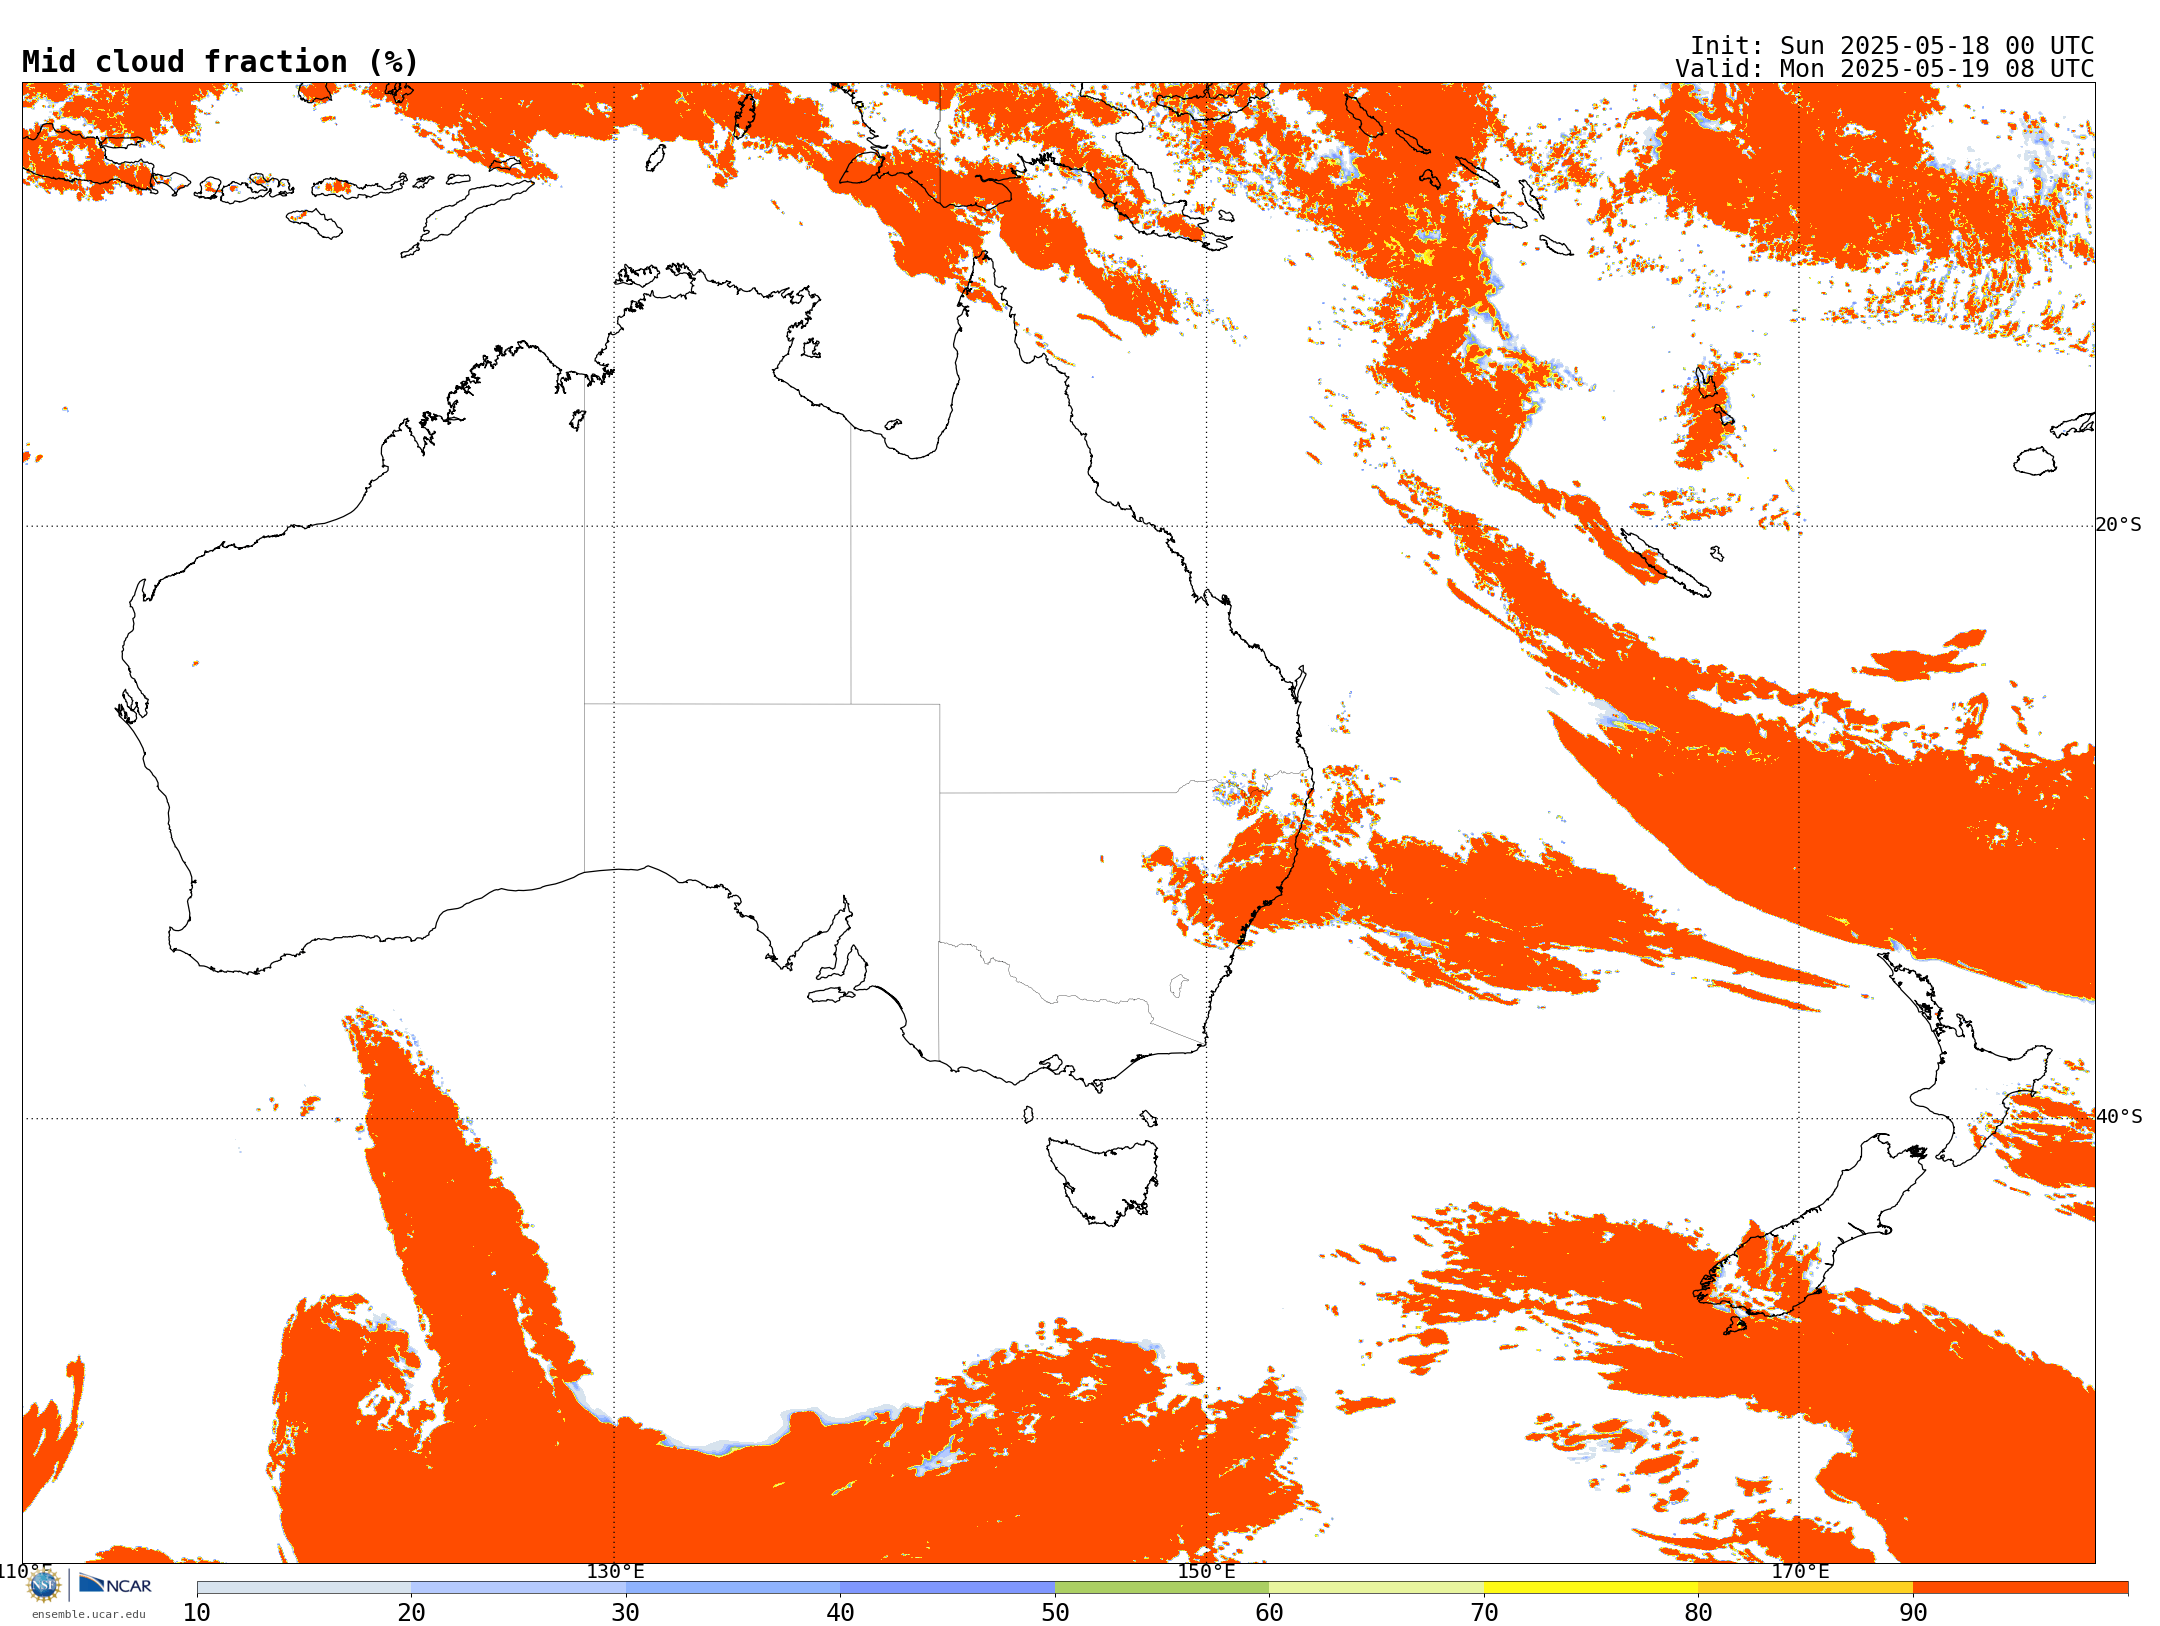Click the green 50-60 colorbar segment

[x=1162, y=1587]
